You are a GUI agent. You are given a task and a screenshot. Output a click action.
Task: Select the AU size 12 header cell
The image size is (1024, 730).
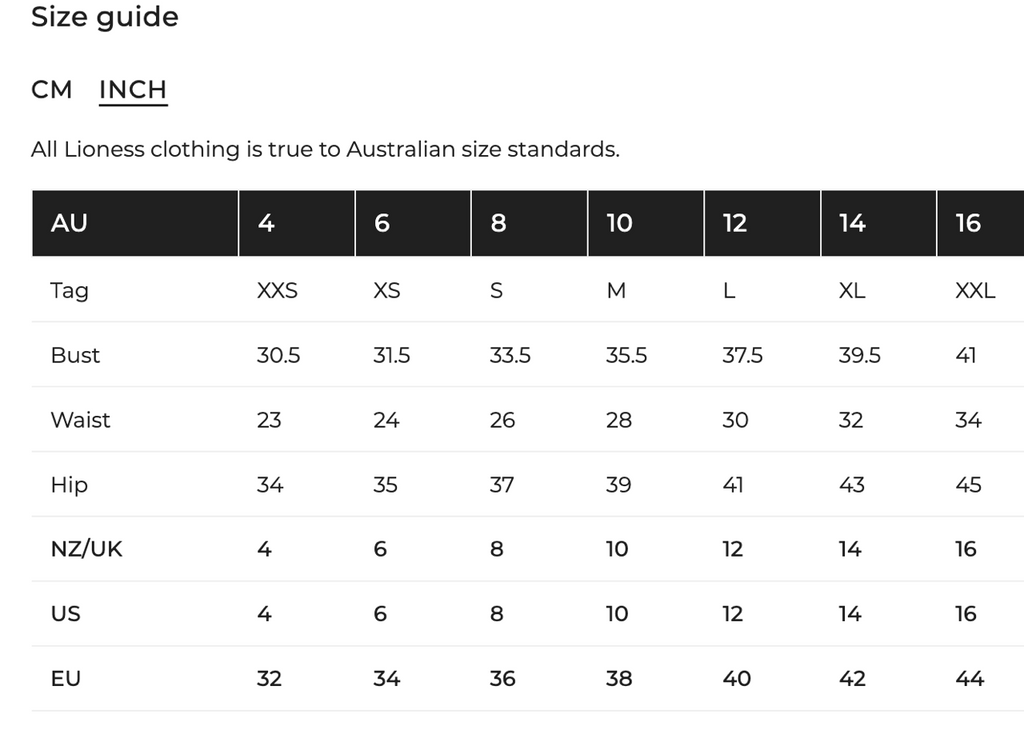click(763, 223)
